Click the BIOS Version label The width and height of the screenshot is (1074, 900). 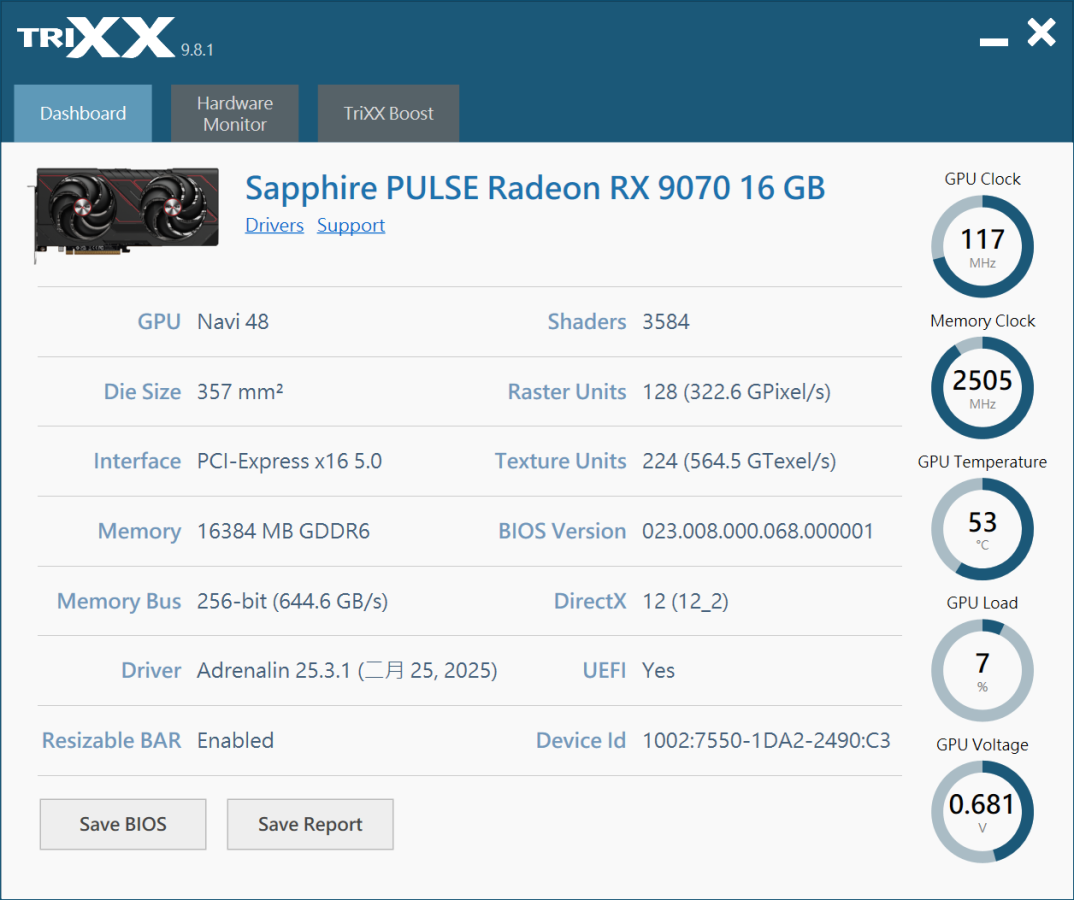pos(562,532)
